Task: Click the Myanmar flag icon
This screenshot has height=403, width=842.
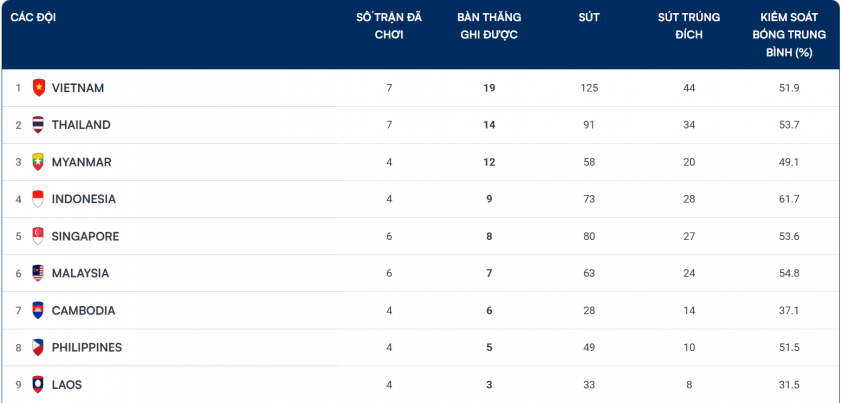Action: tap(38, 162)
